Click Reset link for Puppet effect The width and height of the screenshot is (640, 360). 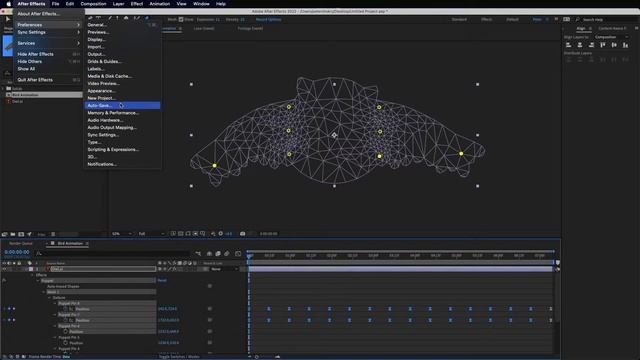162,281
